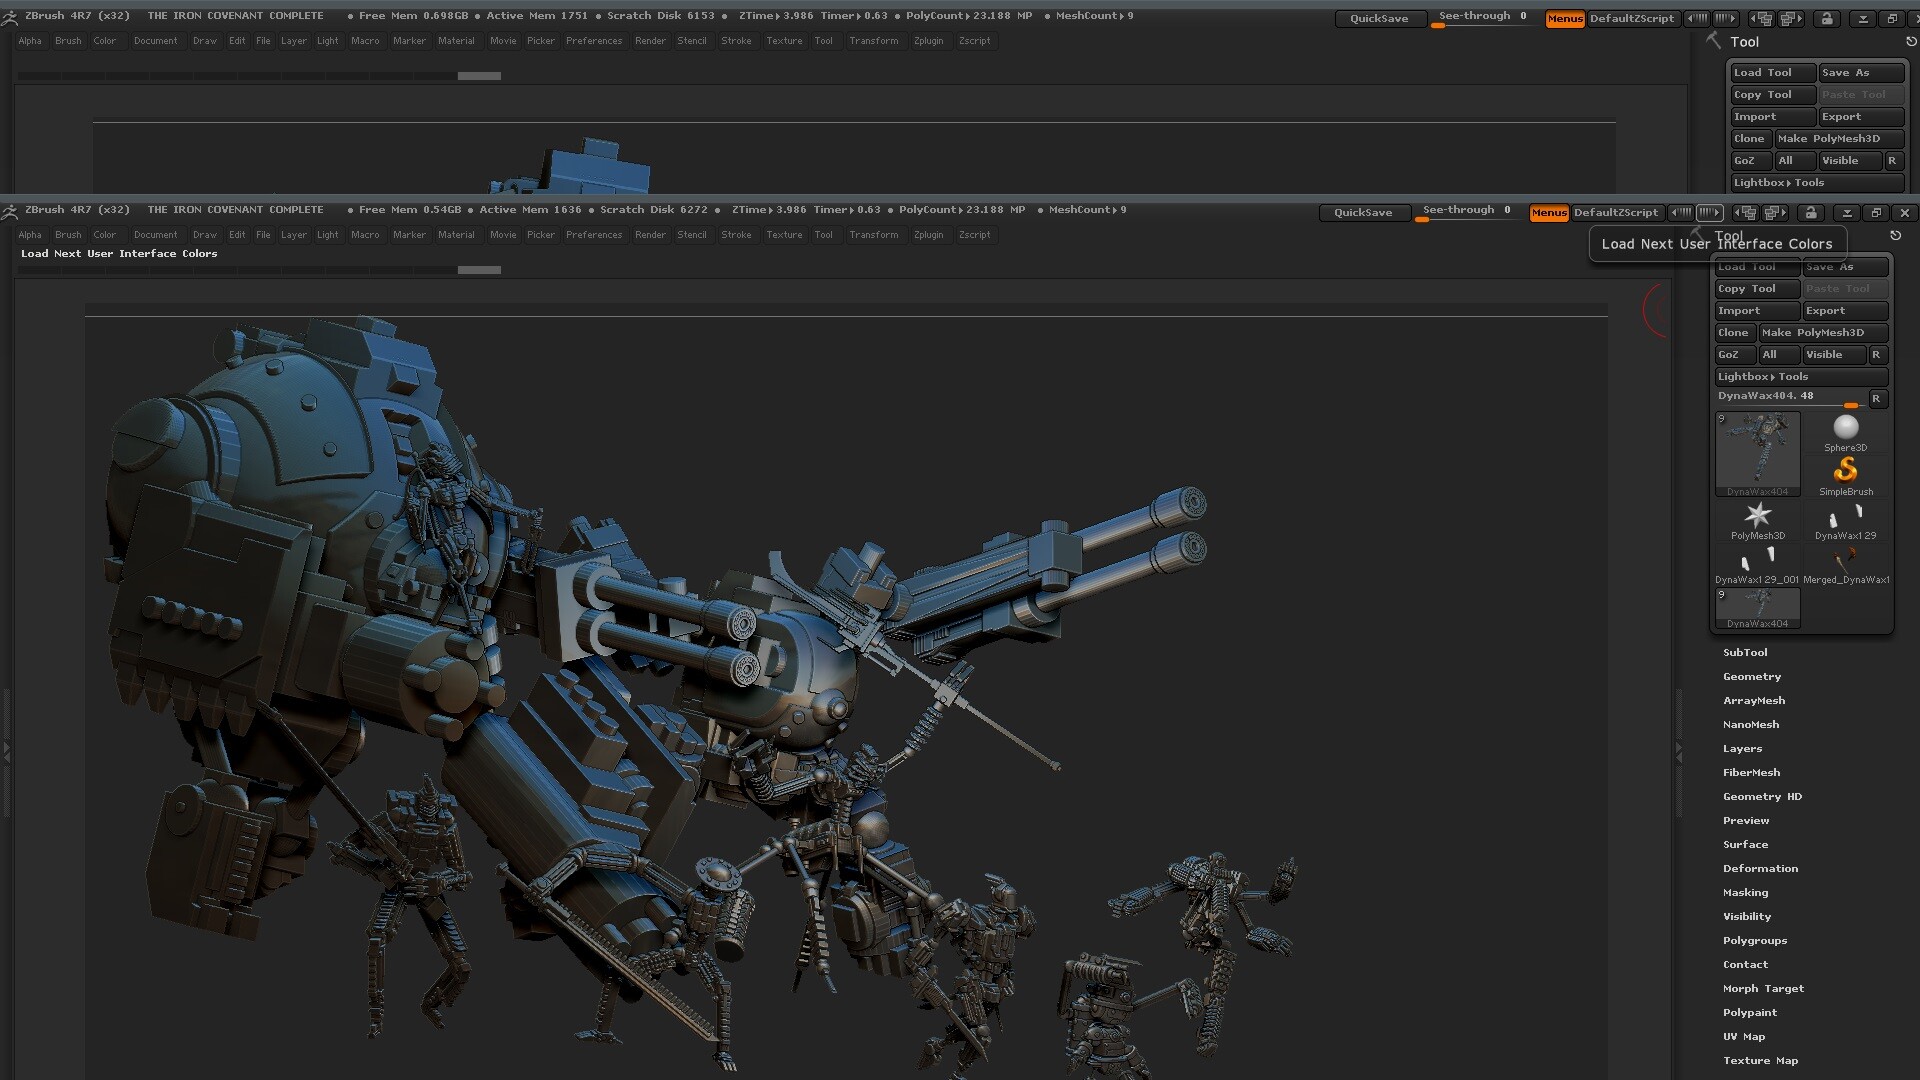Select the Sphere3D tool
The image size is (1920, 1080).
pyautogui.click(x=1845, y=432)
